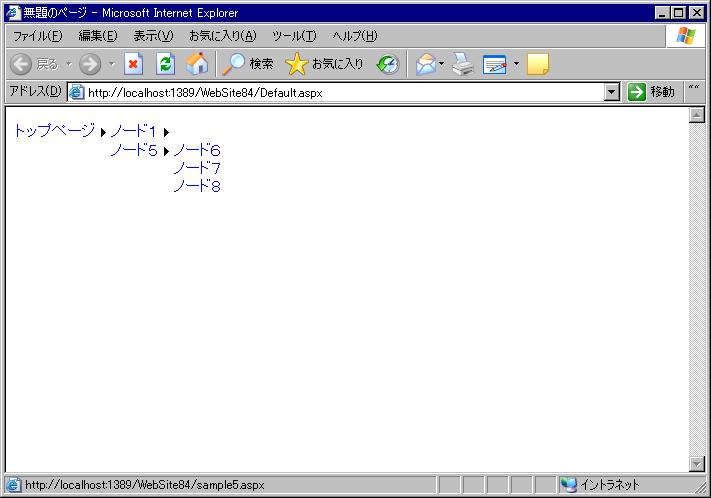Viewport: 711px width, 498px height.
Task: Follow the ノード8 link
Action: coord(197,186)
